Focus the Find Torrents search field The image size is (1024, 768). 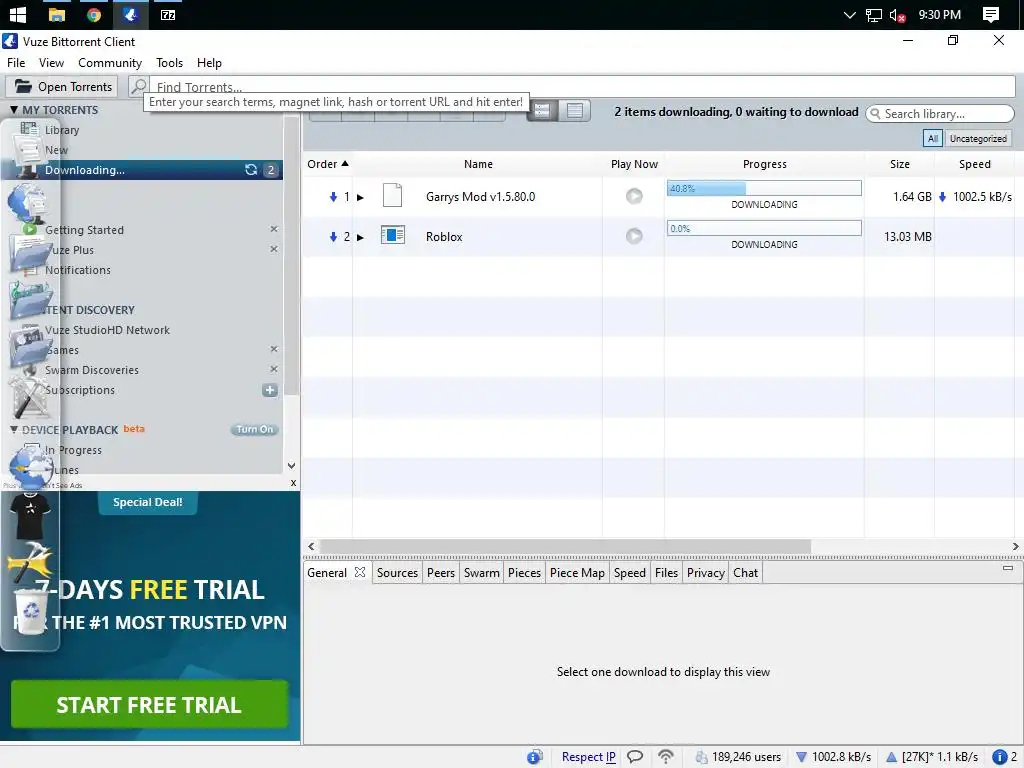(581, 86)
